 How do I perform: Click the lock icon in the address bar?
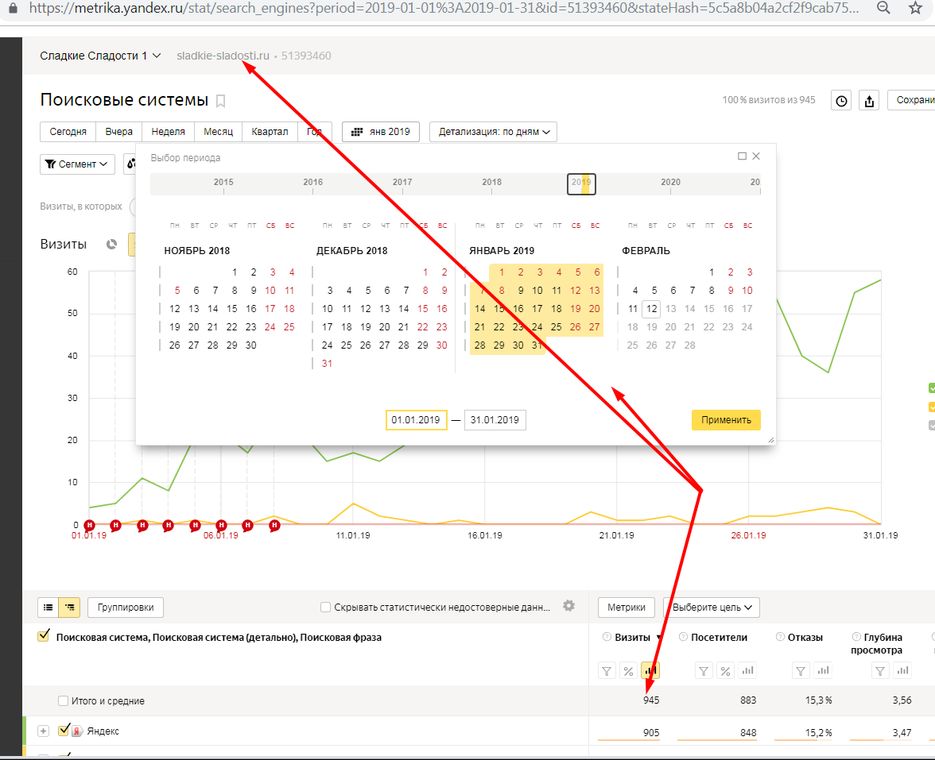point(13,8)
